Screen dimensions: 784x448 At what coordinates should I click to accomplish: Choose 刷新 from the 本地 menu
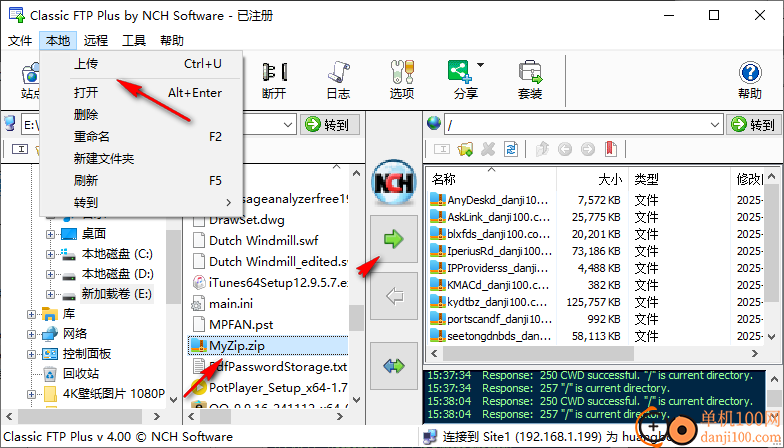(x=142, y=180)
